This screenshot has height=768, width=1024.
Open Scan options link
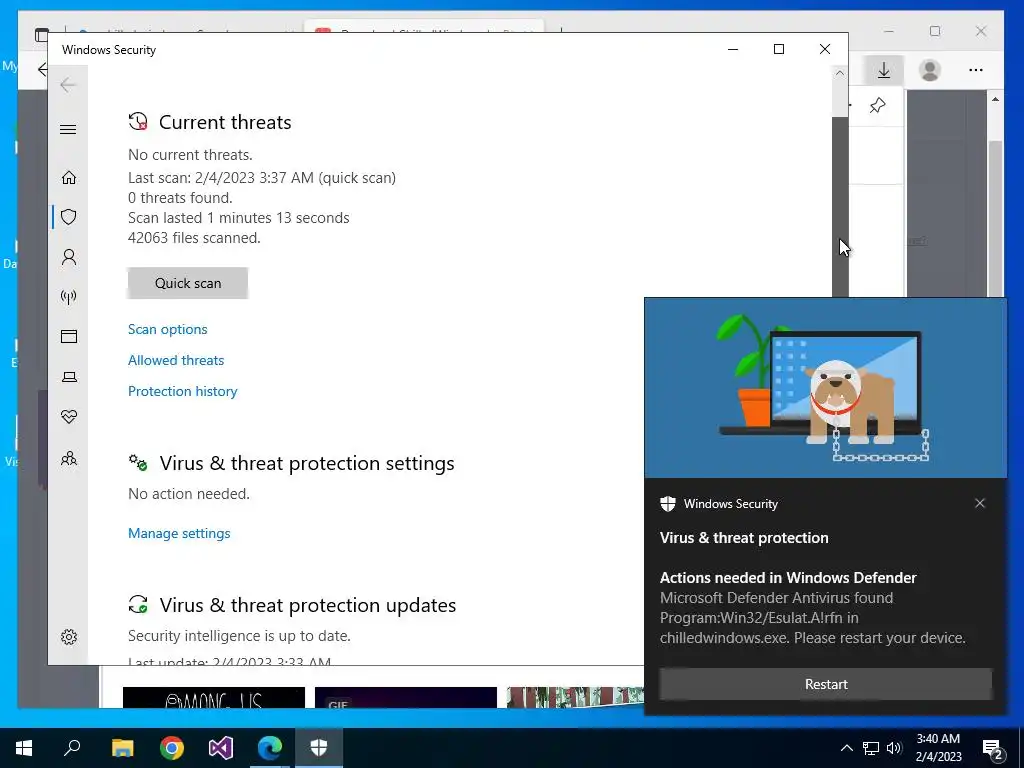coord(168,329)
